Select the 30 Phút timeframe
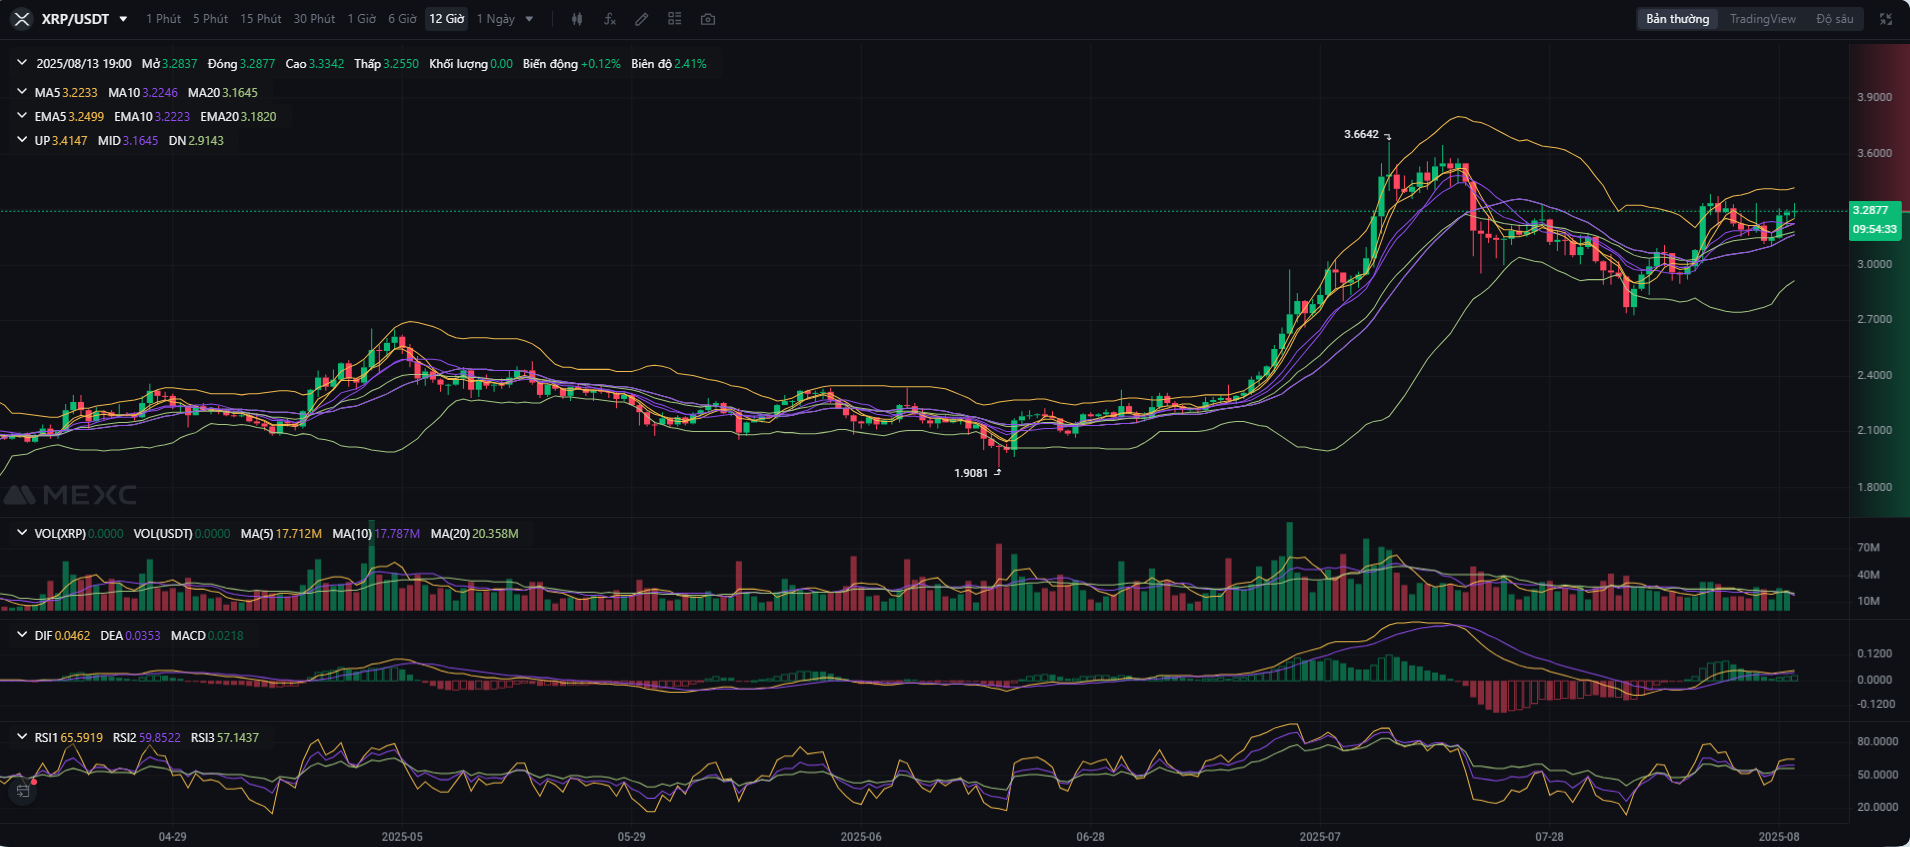 (314, 19)
